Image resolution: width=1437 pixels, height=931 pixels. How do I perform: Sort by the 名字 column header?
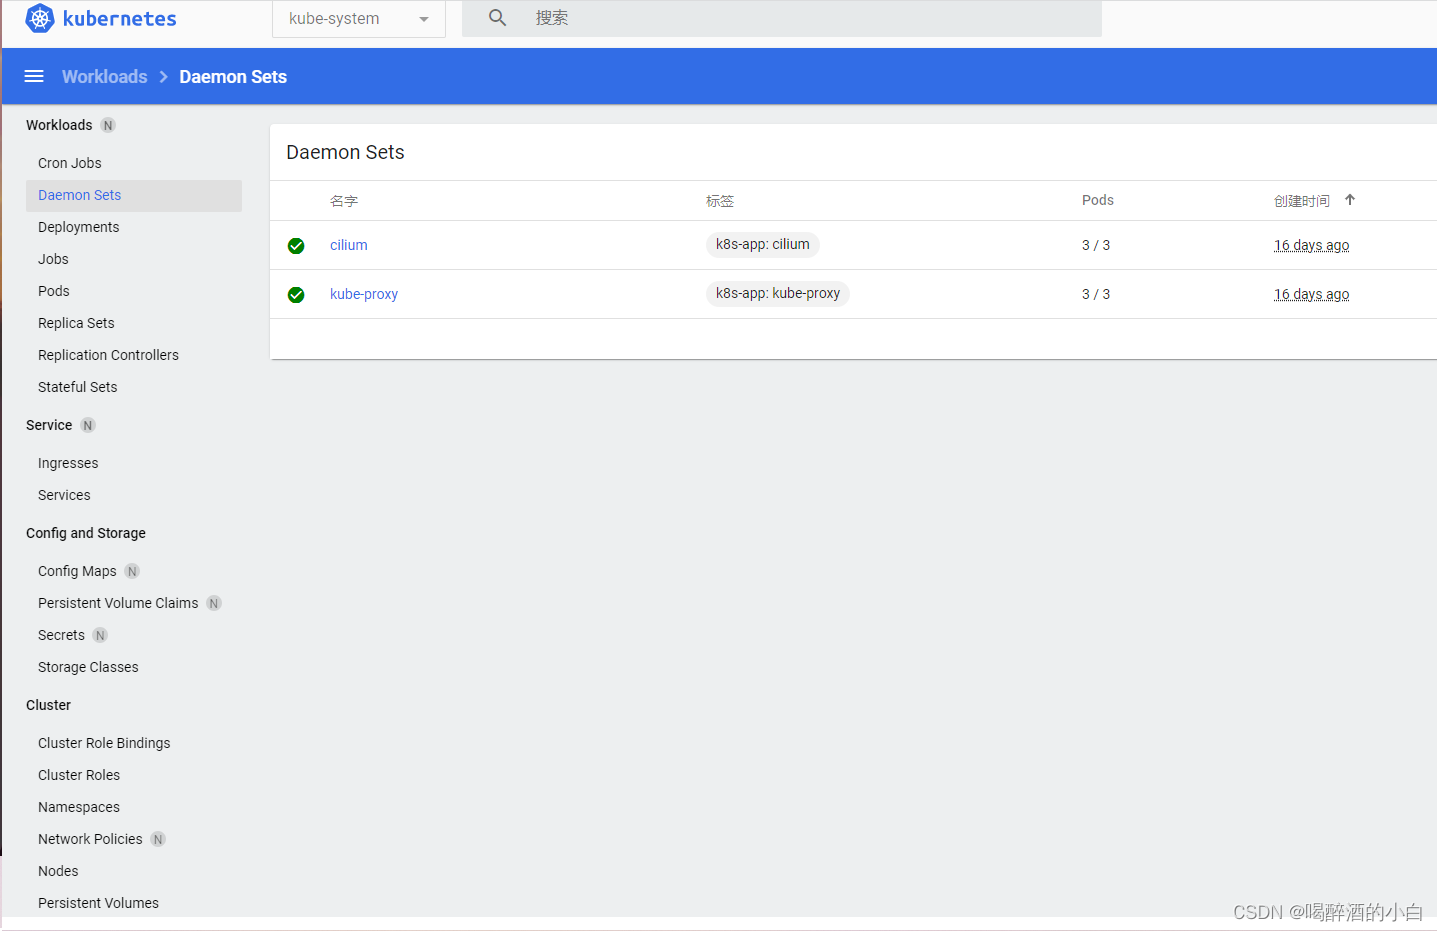click(344, 201)
